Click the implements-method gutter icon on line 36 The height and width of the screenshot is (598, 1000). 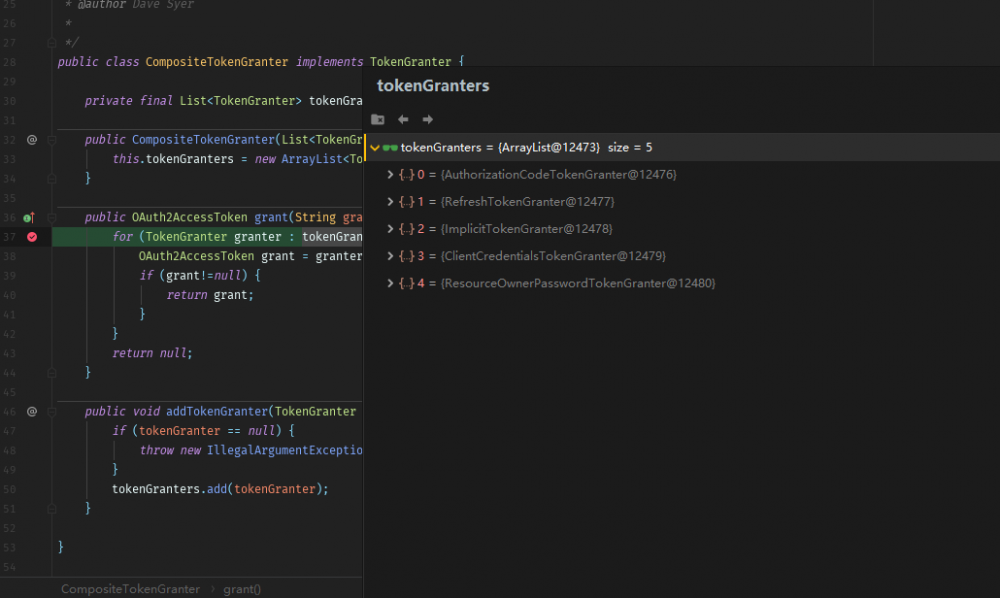point(29,217)
